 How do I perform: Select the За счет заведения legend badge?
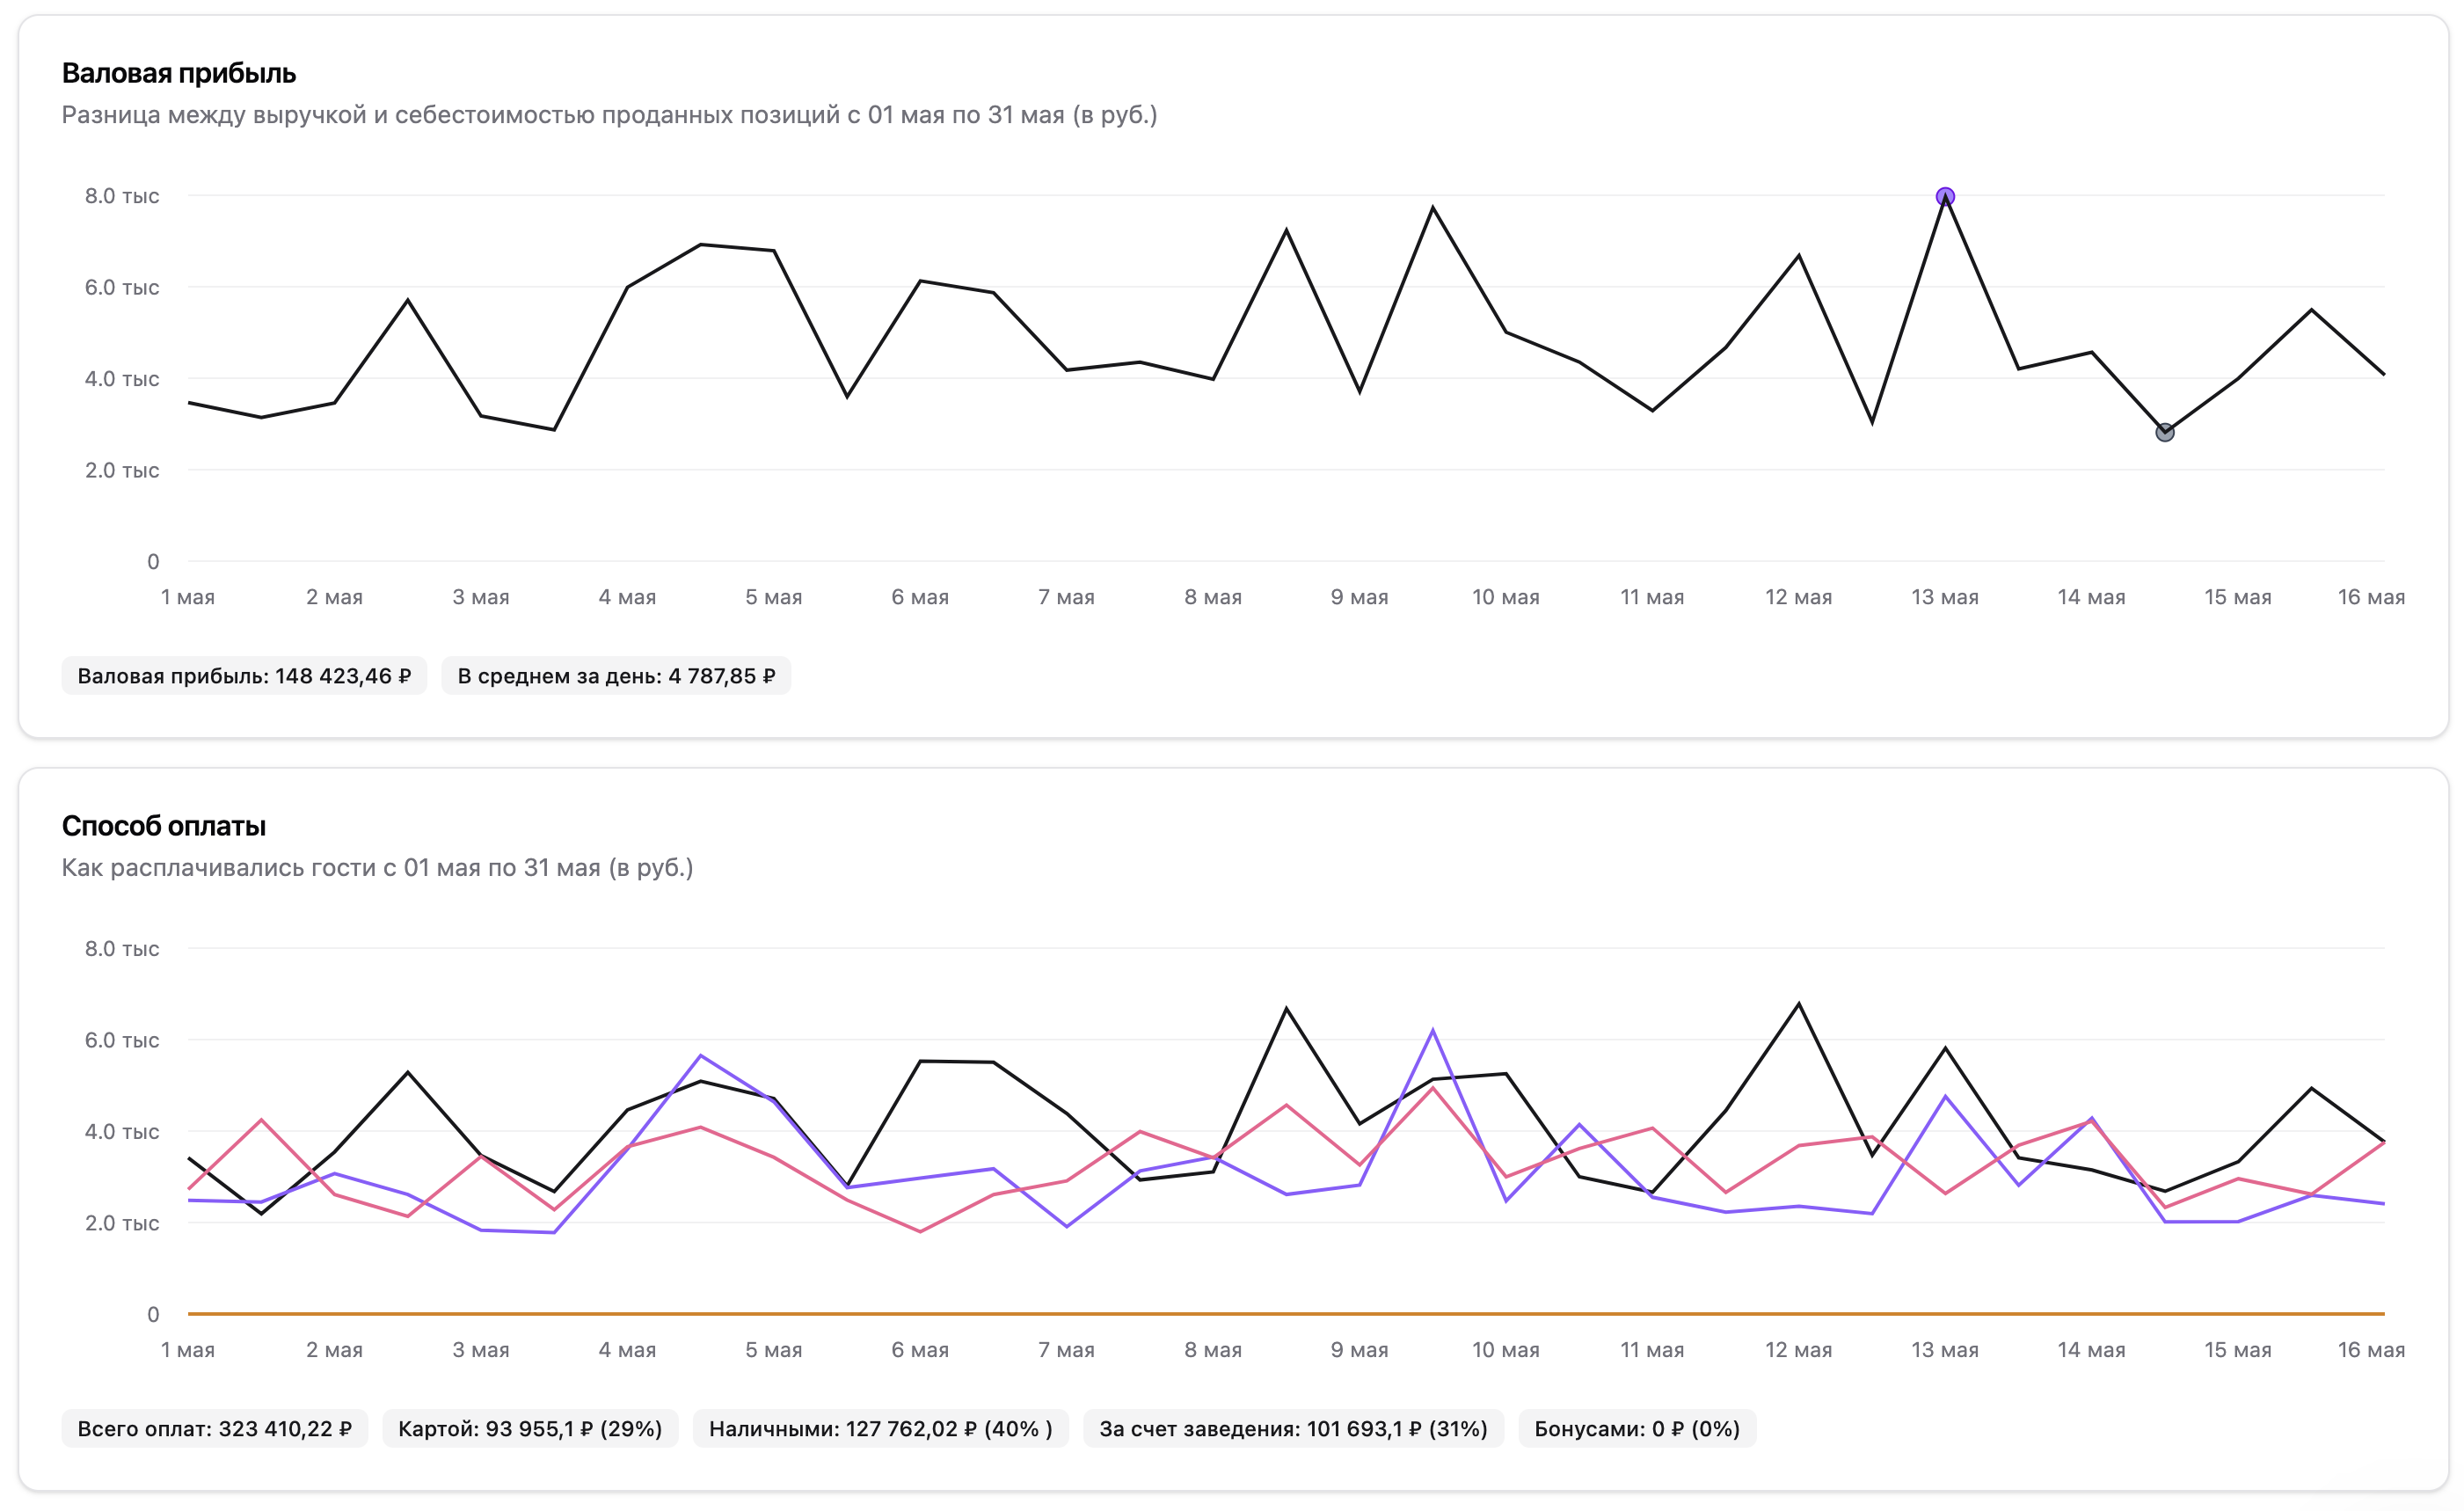click(x=1293, y=1428)
